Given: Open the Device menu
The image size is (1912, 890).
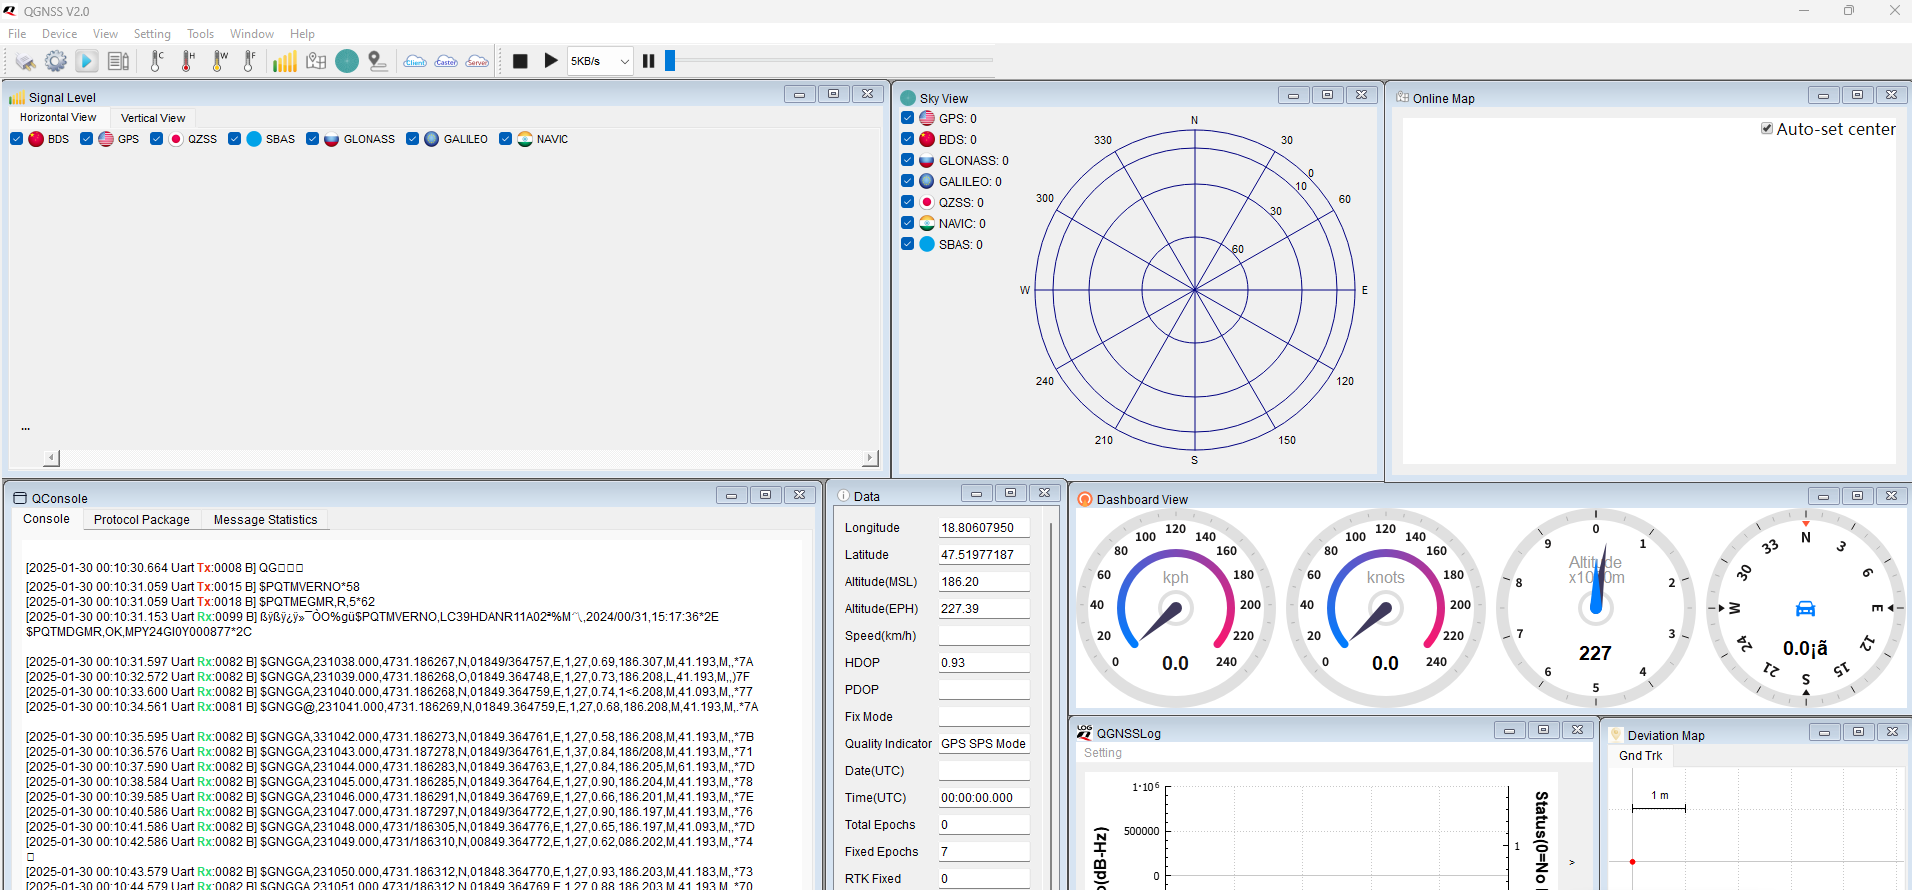Looking at the screenshot, I should tap(59, 34).
